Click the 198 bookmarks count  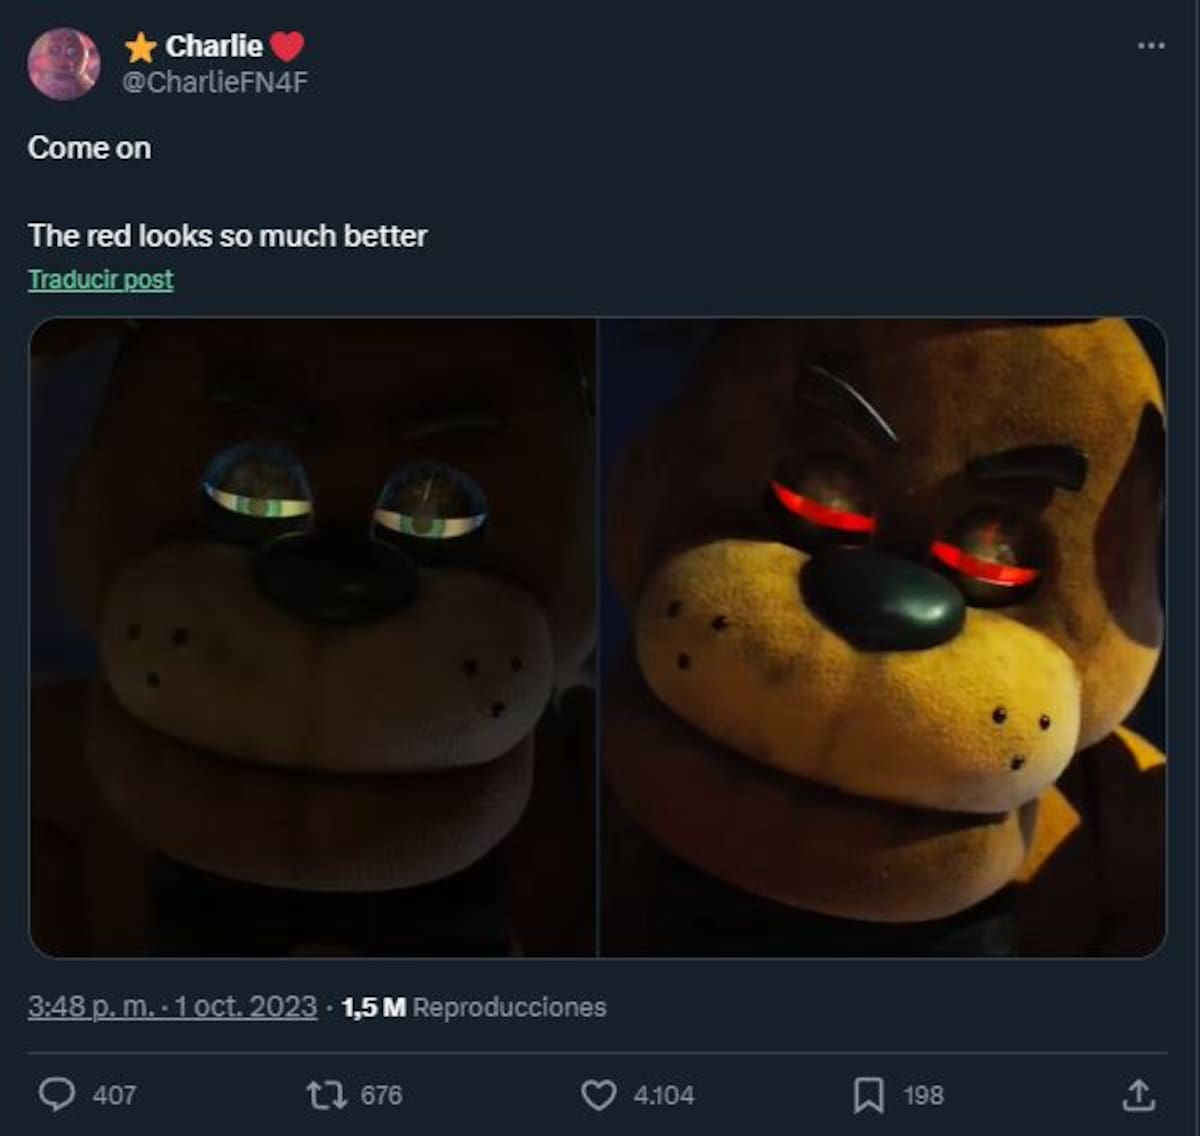tap(923, 1095)
